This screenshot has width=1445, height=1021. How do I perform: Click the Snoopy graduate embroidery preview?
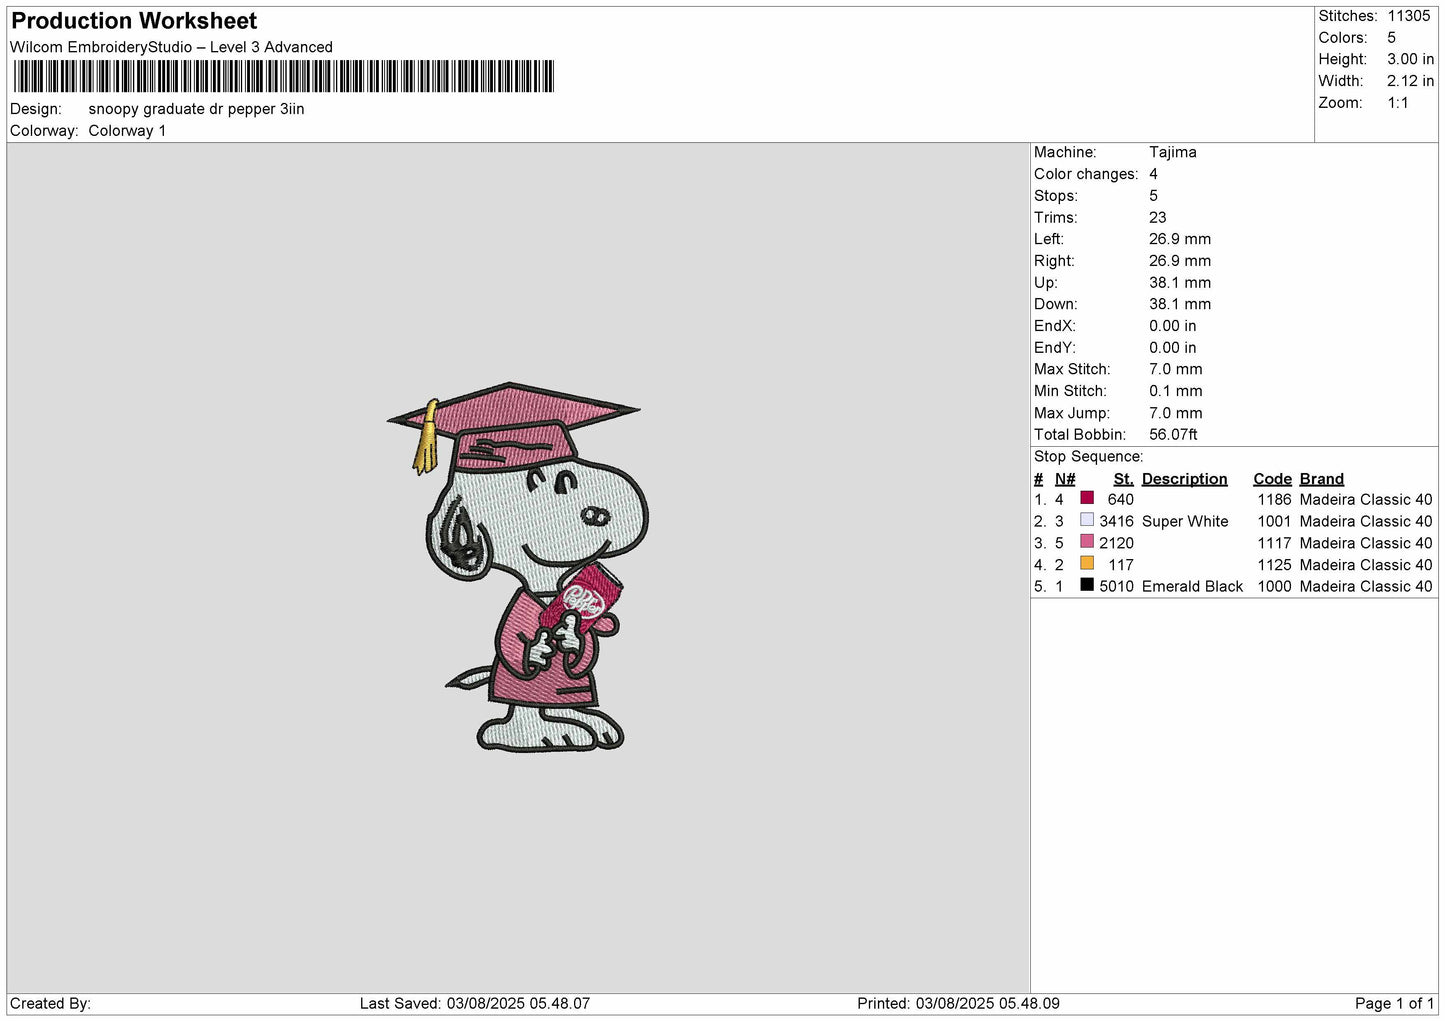pos(517,567)
